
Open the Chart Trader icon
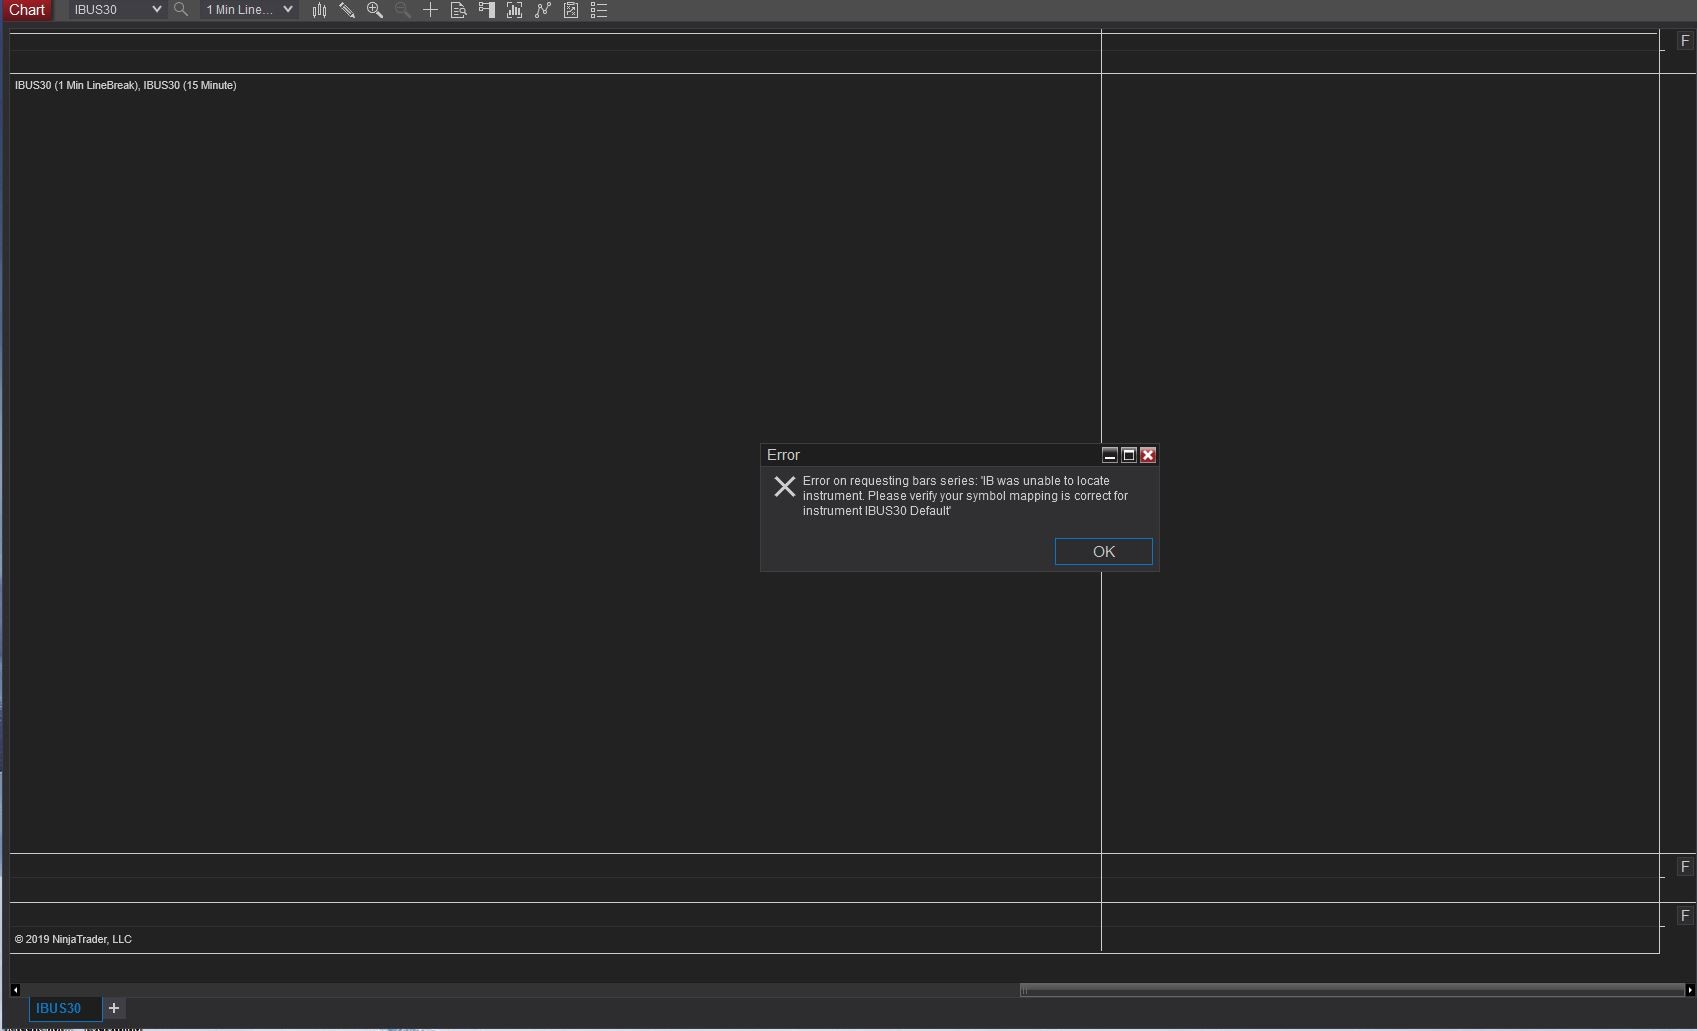(x=487, y=10)
